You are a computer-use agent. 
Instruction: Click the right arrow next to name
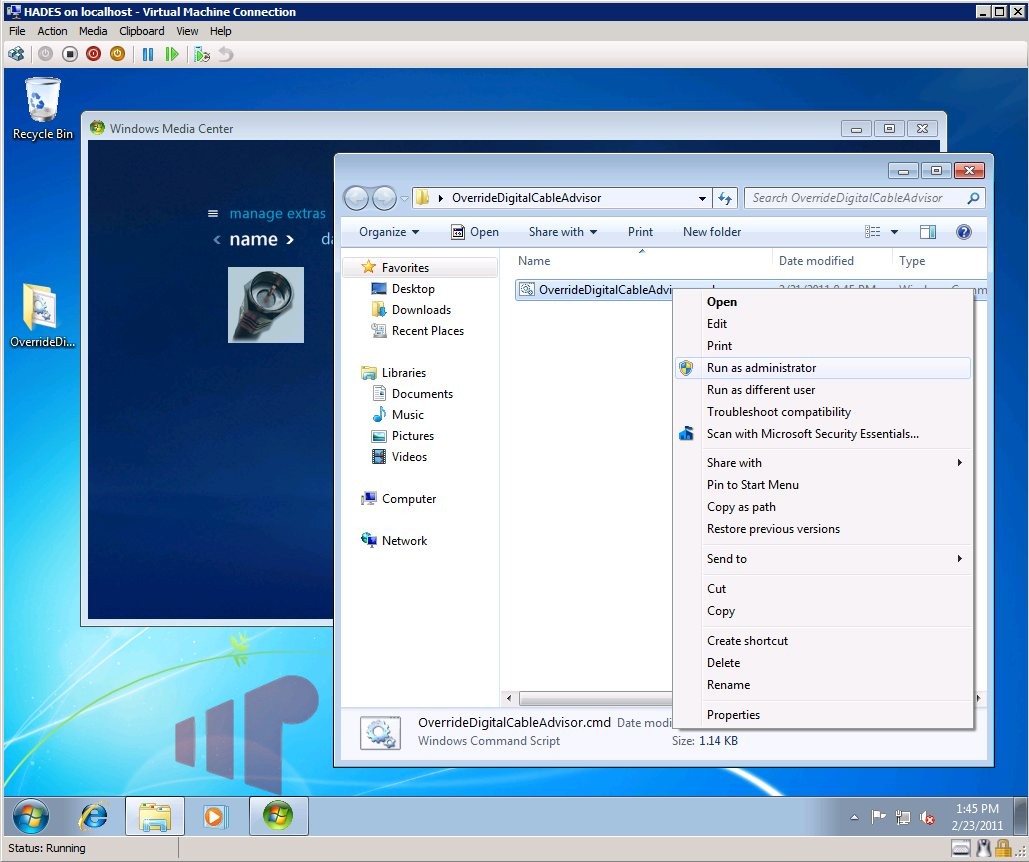pyautogui.click(x=289, y=240)
